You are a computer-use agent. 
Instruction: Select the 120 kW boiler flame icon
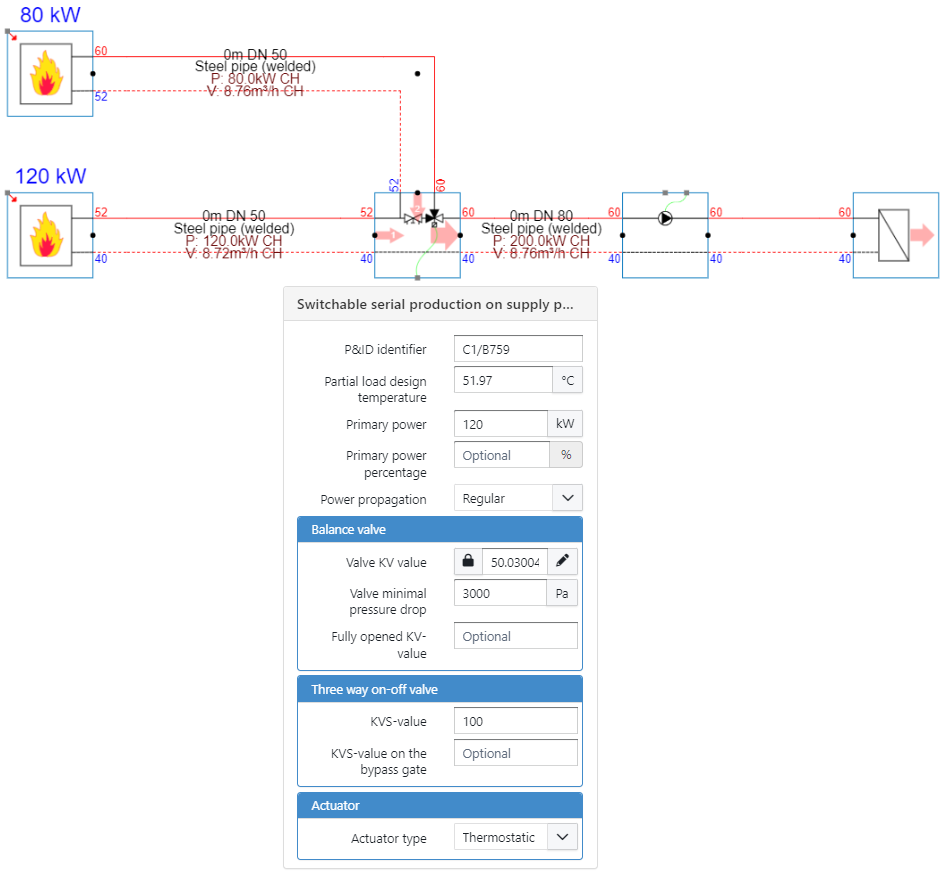point(46,235)
